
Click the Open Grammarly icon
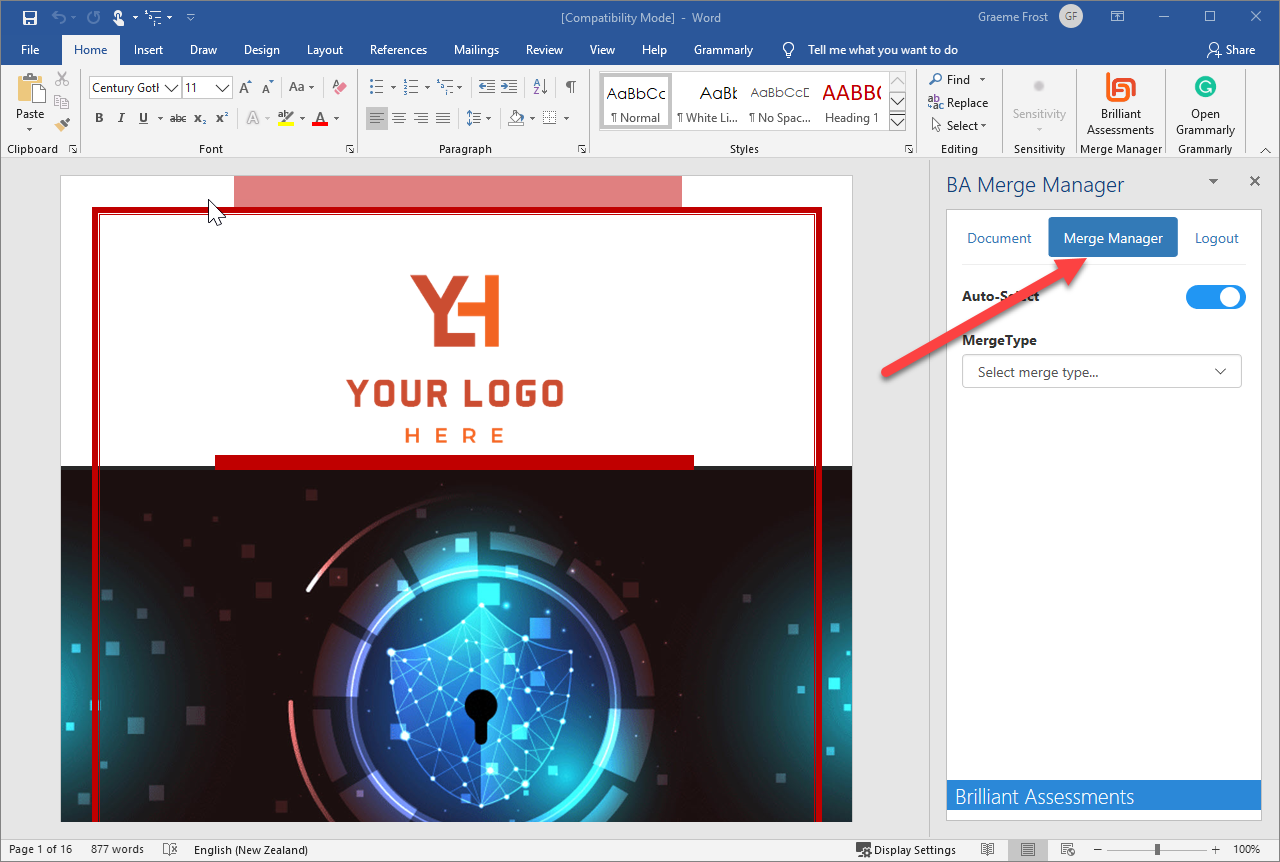point(1205,104)
